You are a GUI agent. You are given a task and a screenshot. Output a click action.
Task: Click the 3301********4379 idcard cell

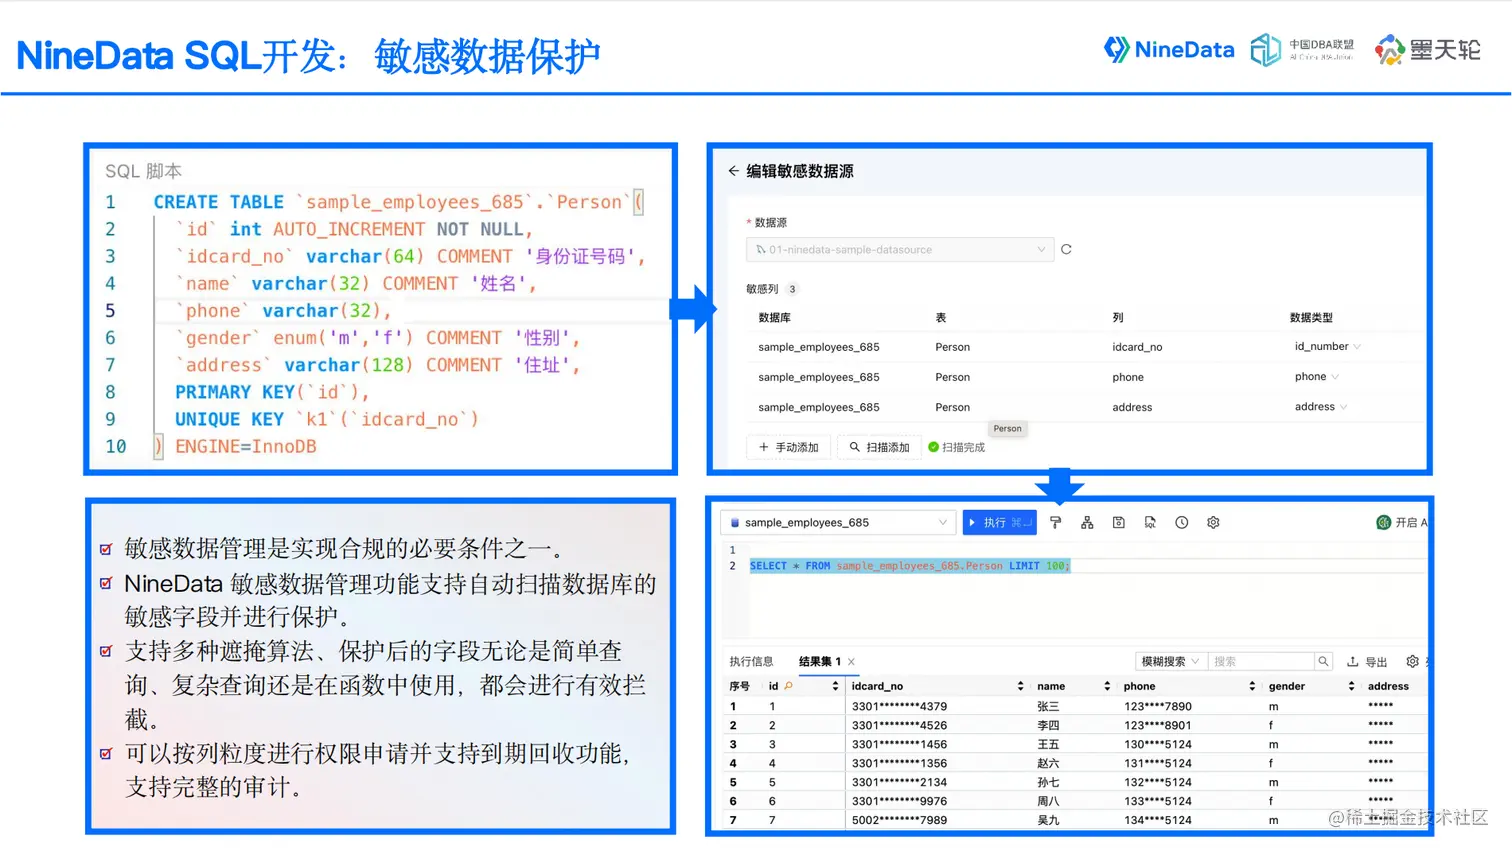click(899, 706)
